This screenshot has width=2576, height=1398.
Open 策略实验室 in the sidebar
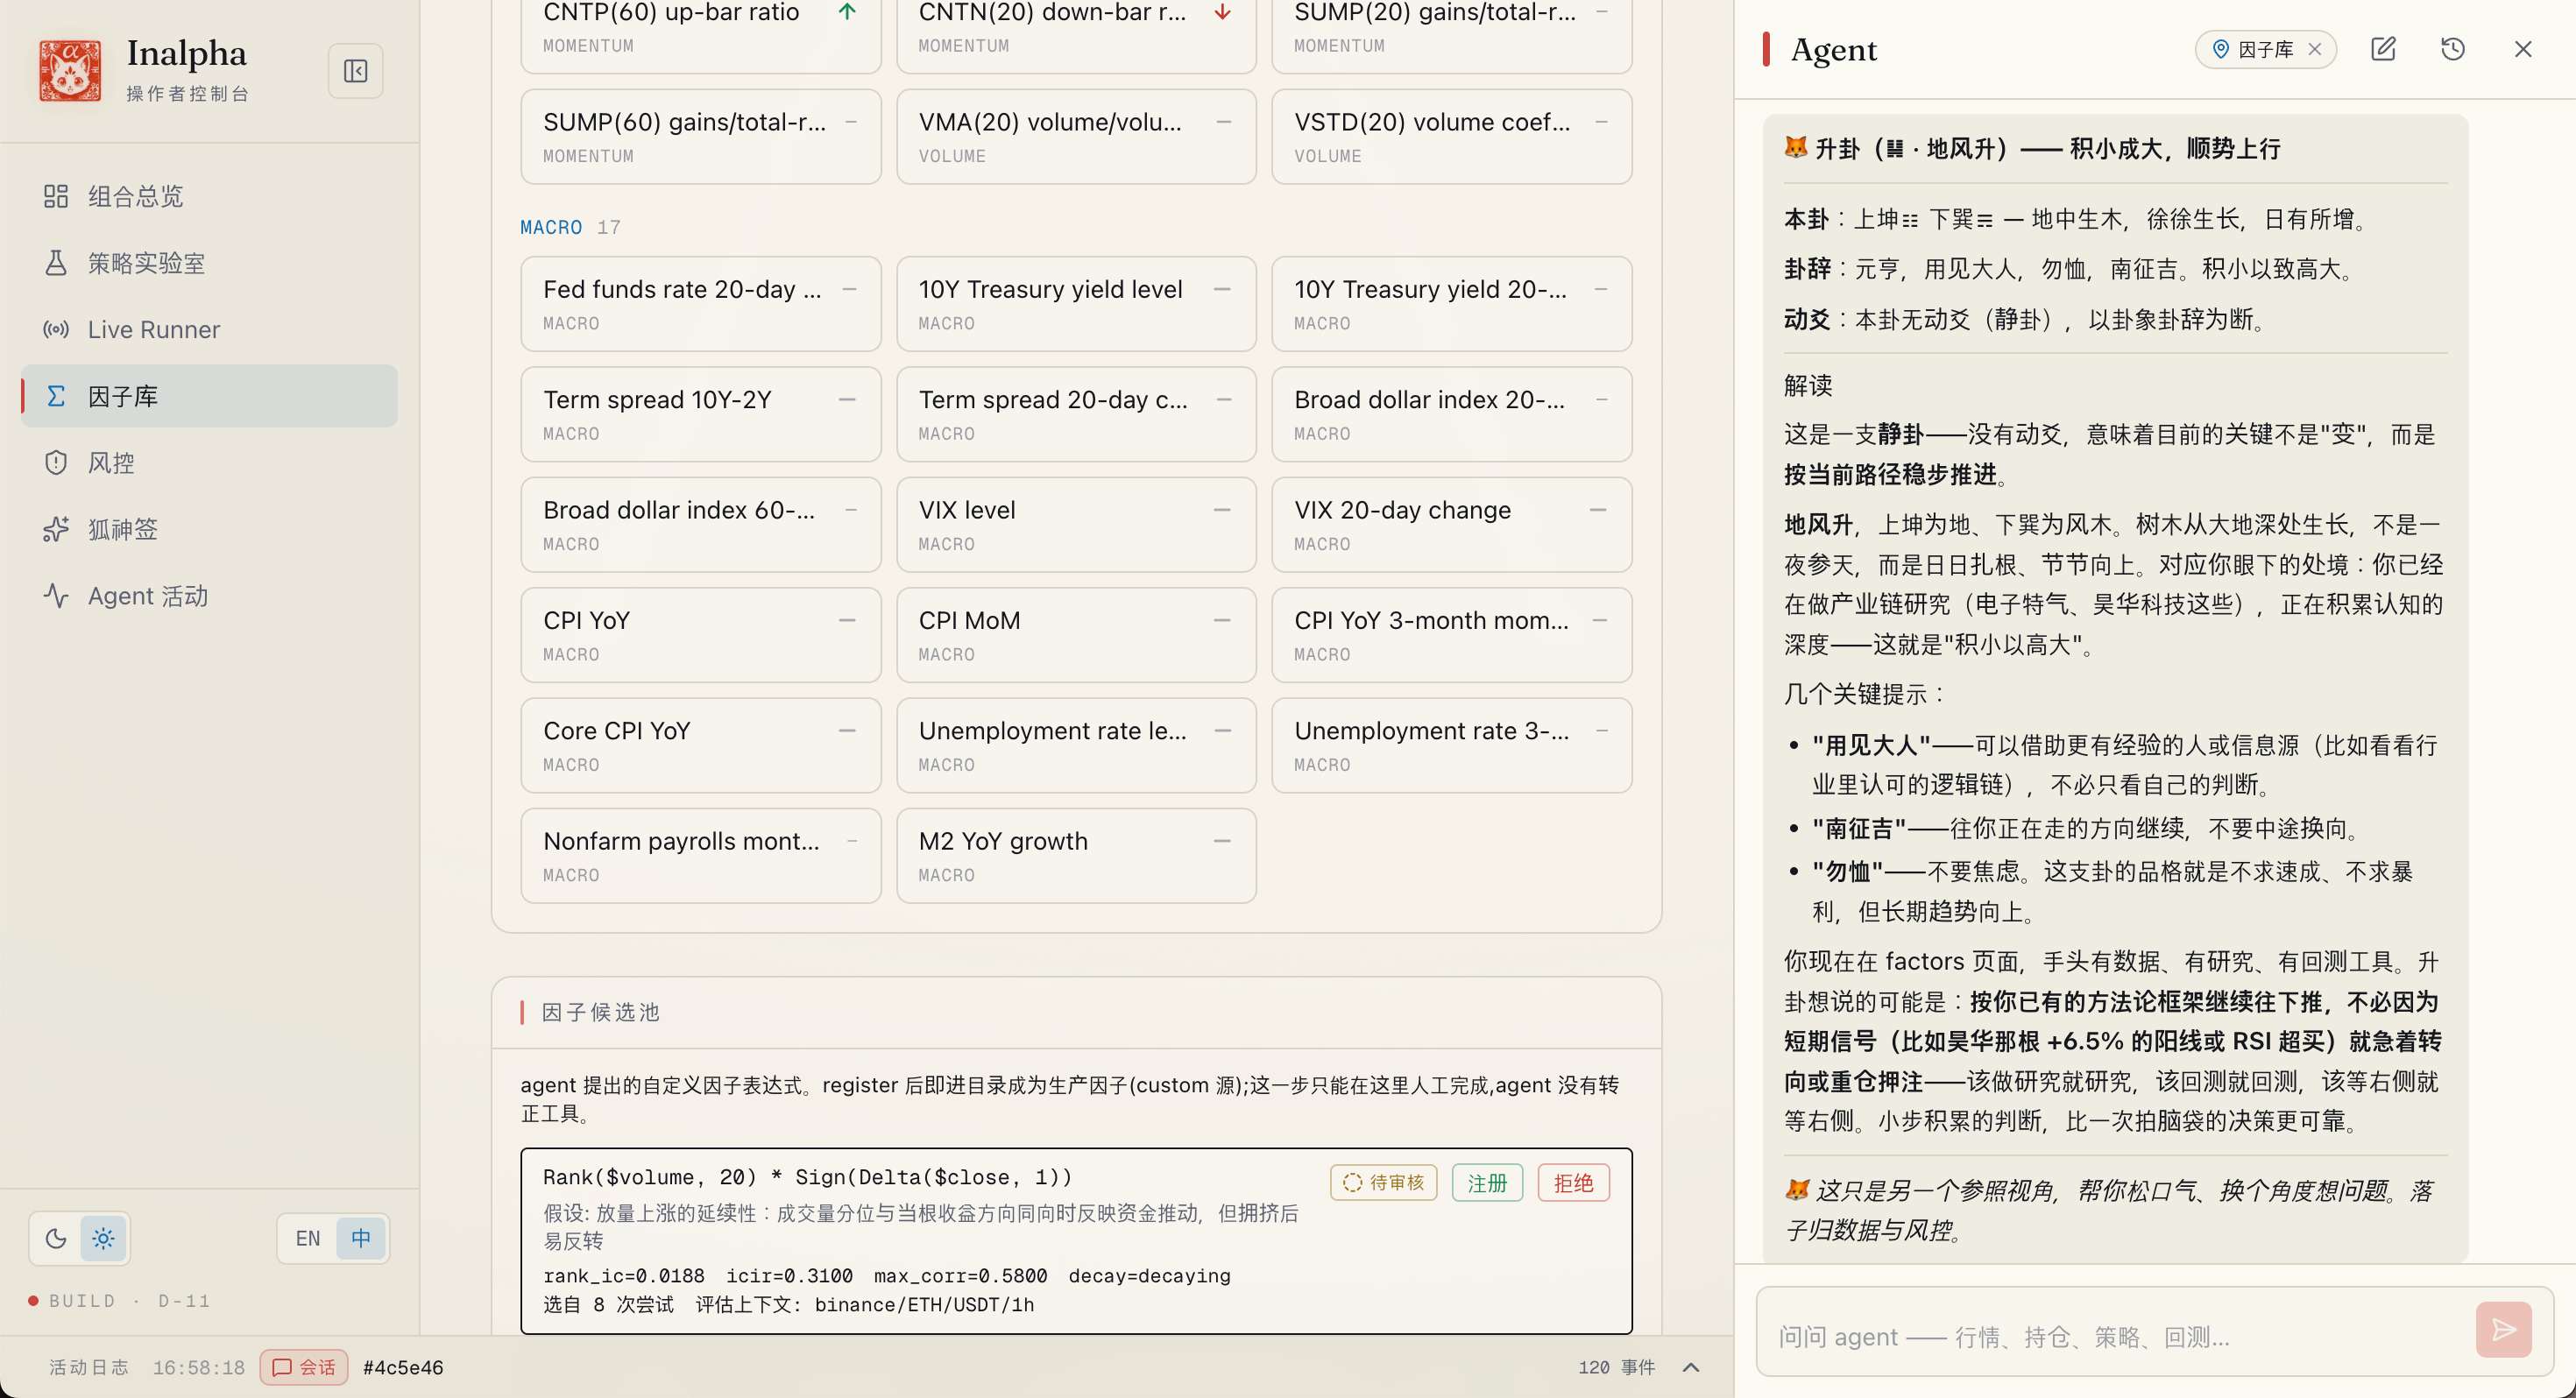(209, 263)
